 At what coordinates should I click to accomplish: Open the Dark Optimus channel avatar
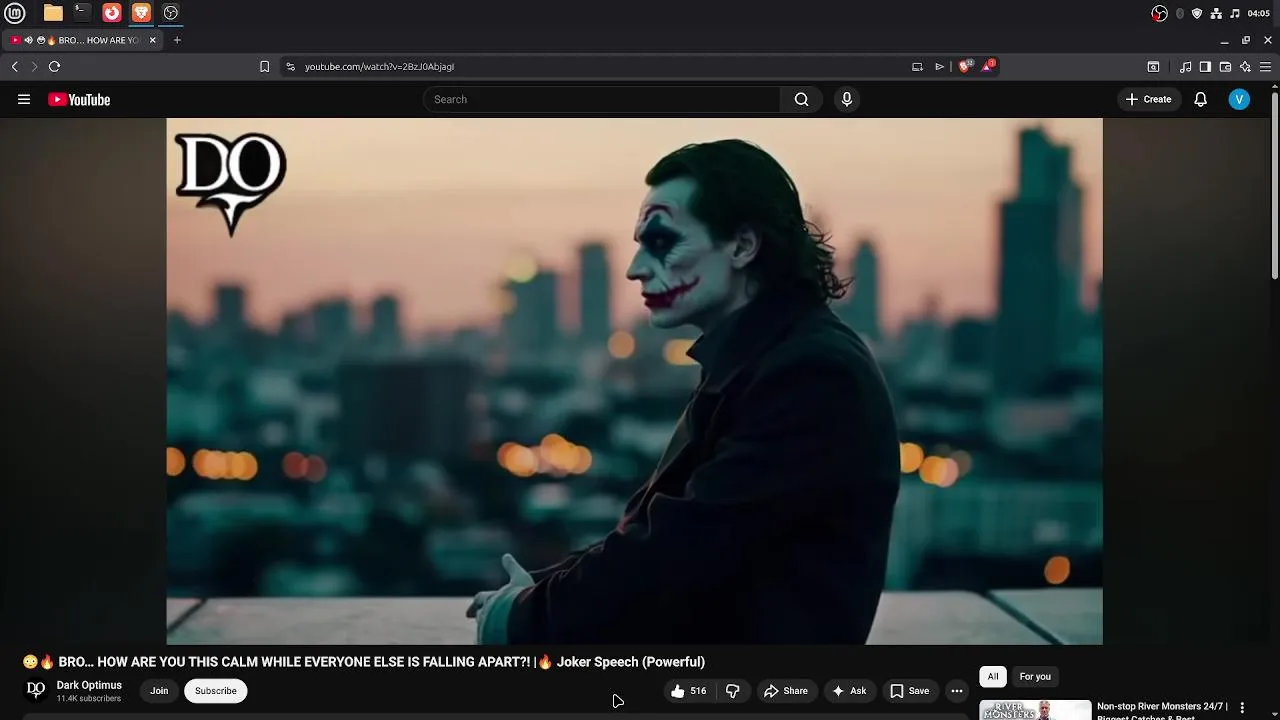(x=36, y=690)
